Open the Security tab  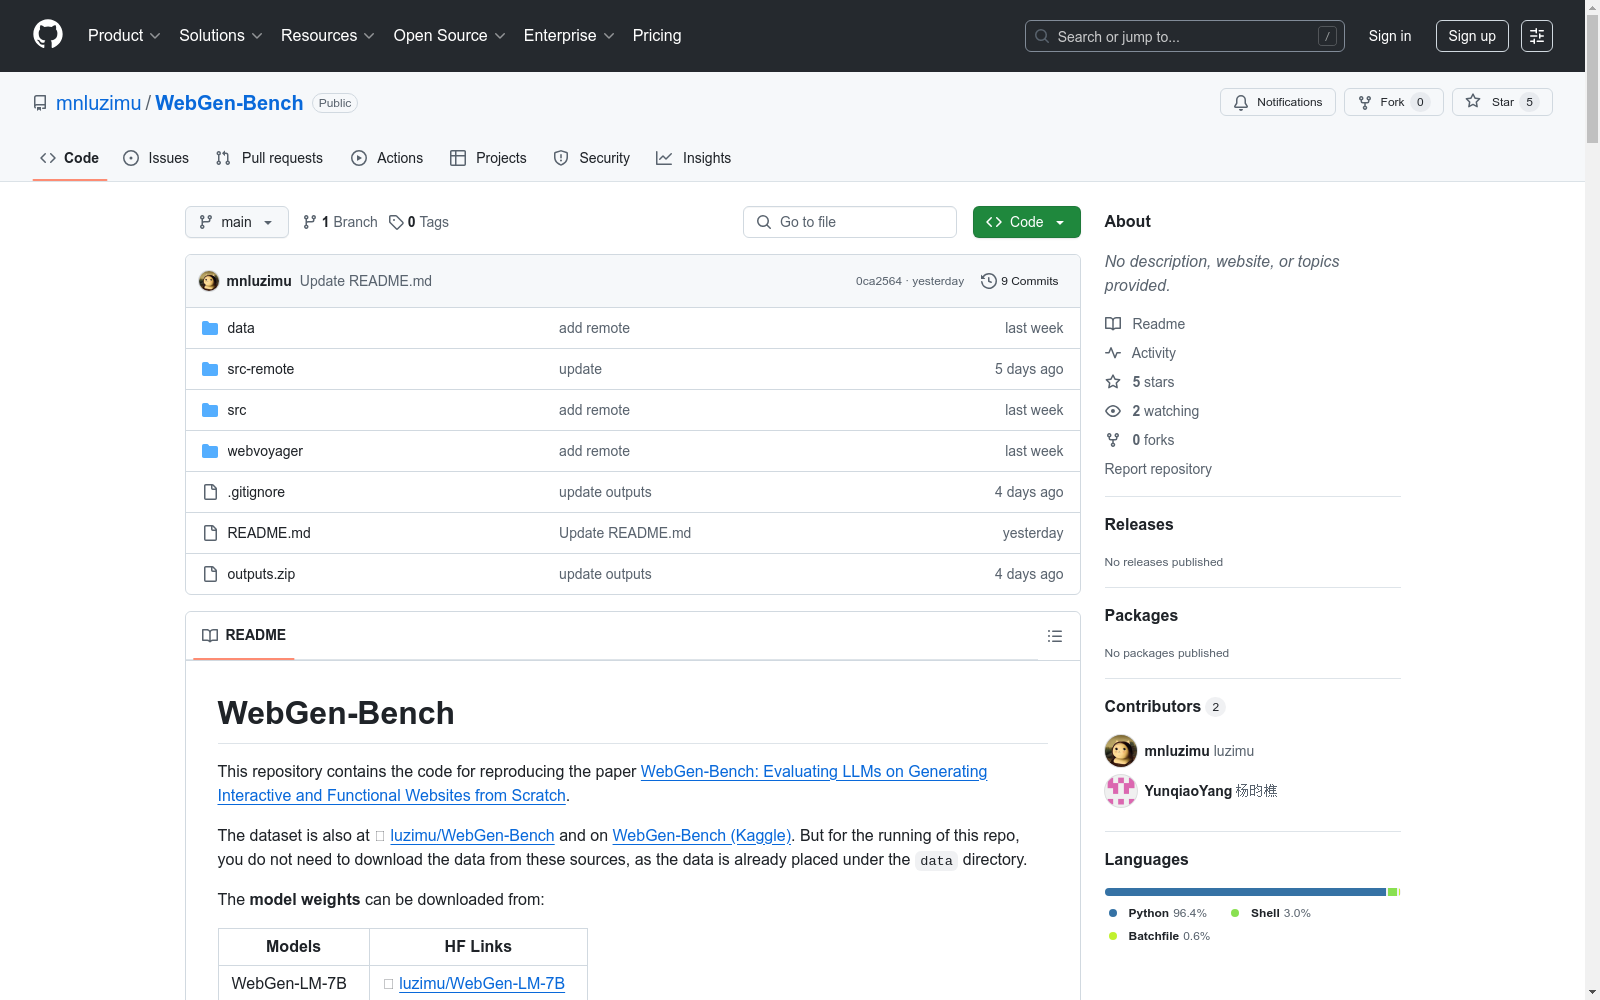point(592,158)
